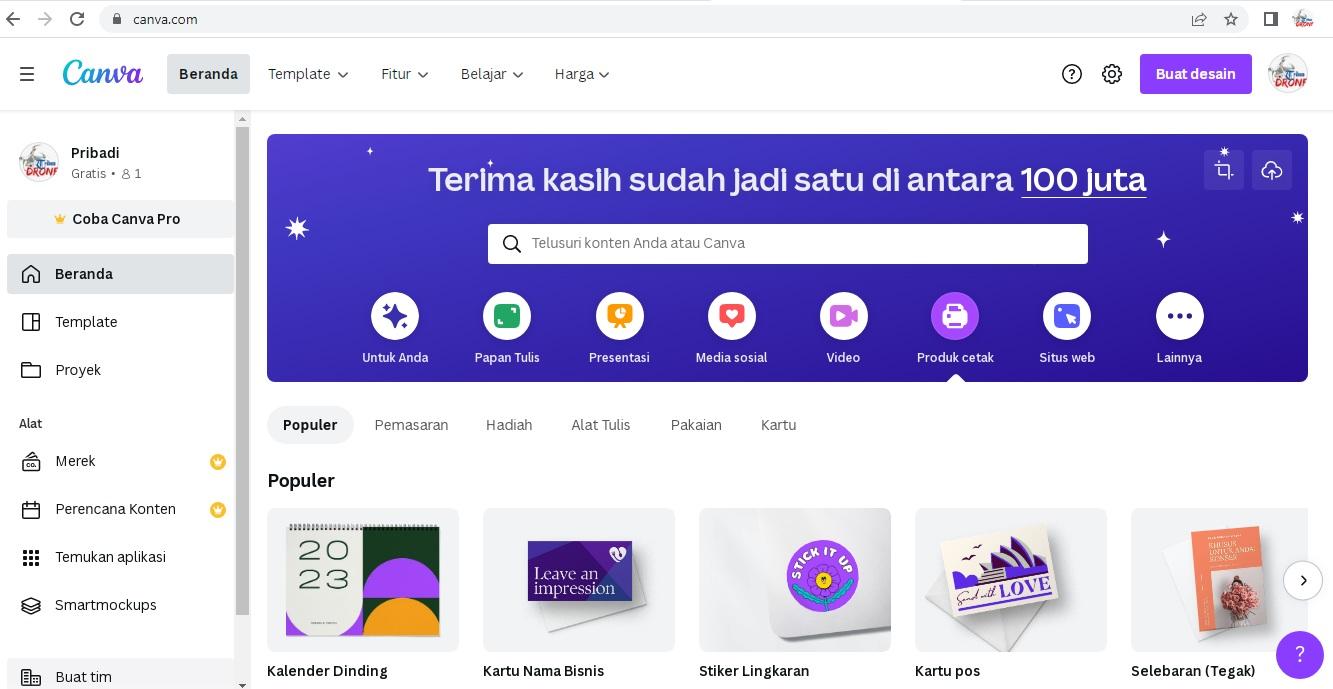The width and height of the screenshot is (1333, 689).
Task: Toggle the hamburger menu sidebar
Action: click(27, 74)
